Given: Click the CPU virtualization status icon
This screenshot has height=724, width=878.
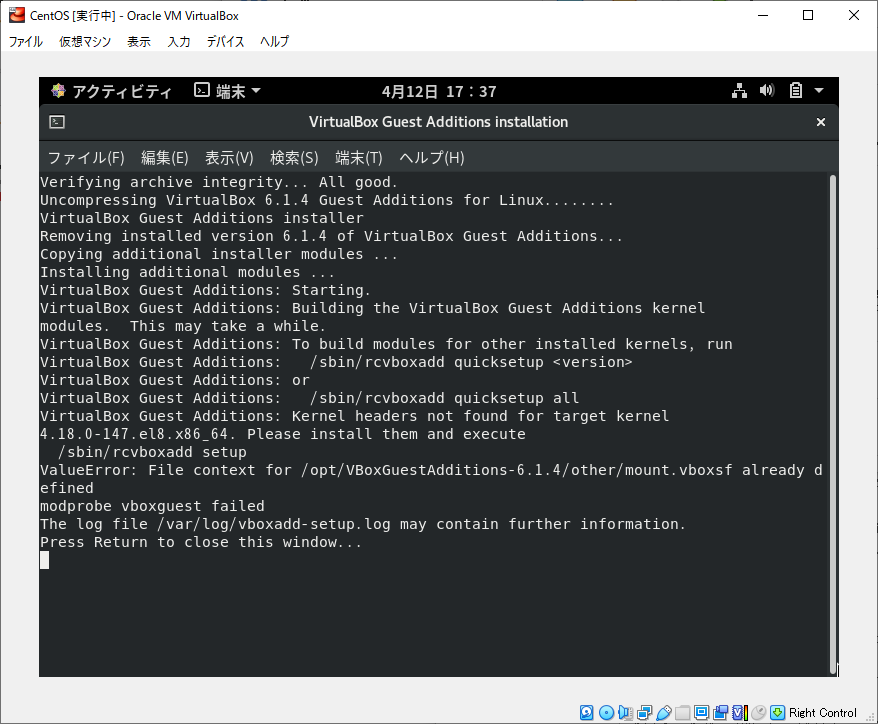Looking at the screenshot, I should point(740,712).
